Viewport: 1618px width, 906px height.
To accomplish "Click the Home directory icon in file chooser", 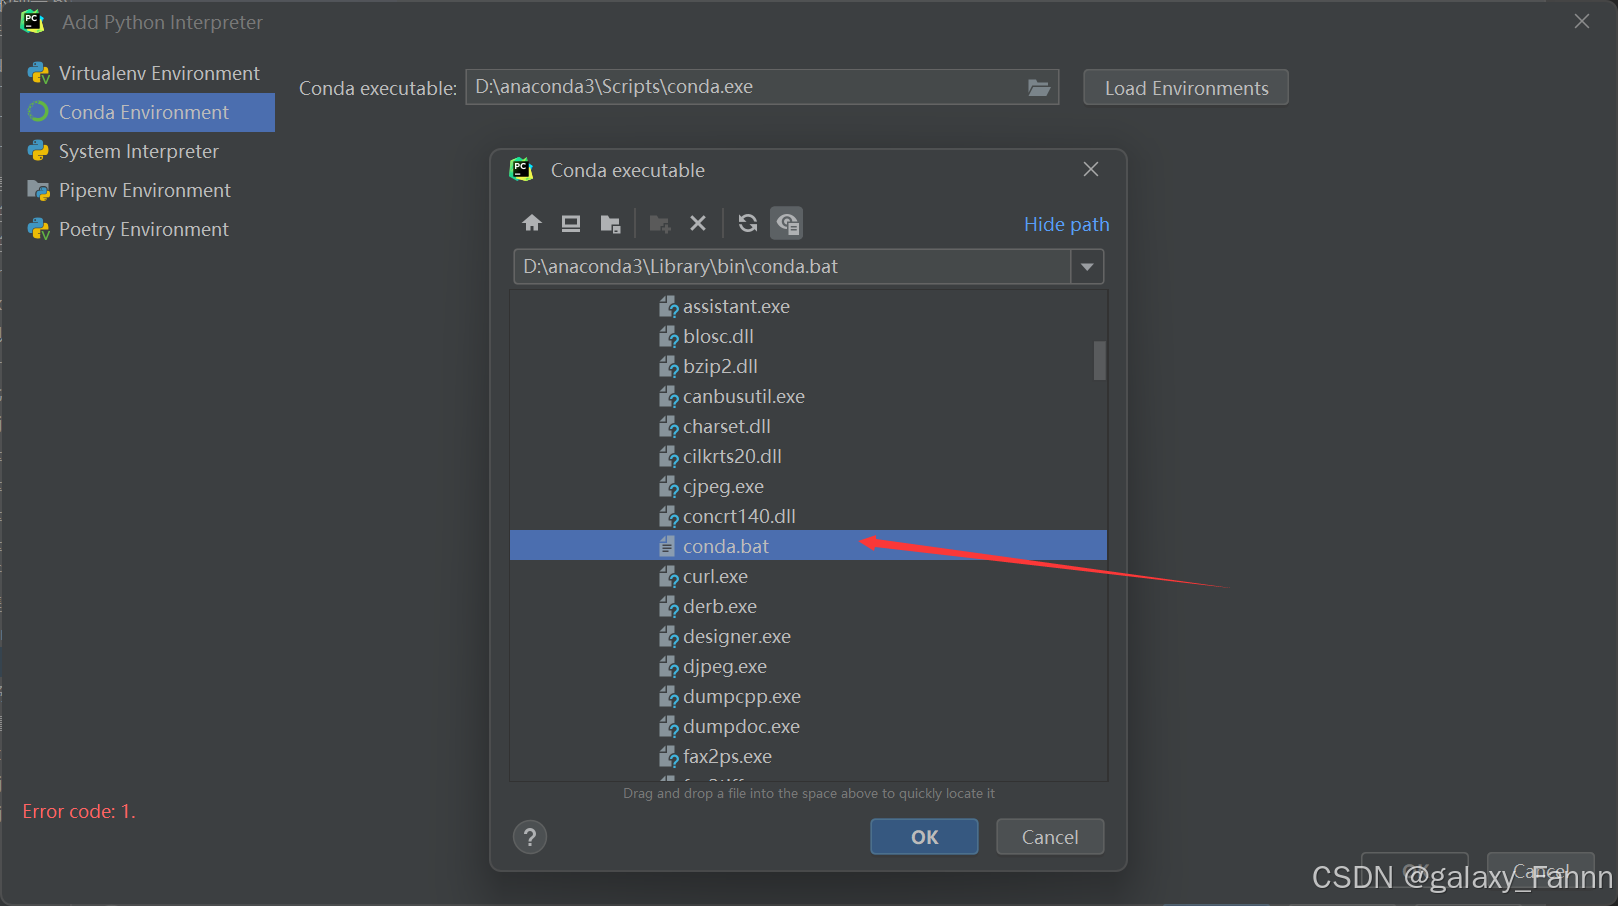I will 532,222.
